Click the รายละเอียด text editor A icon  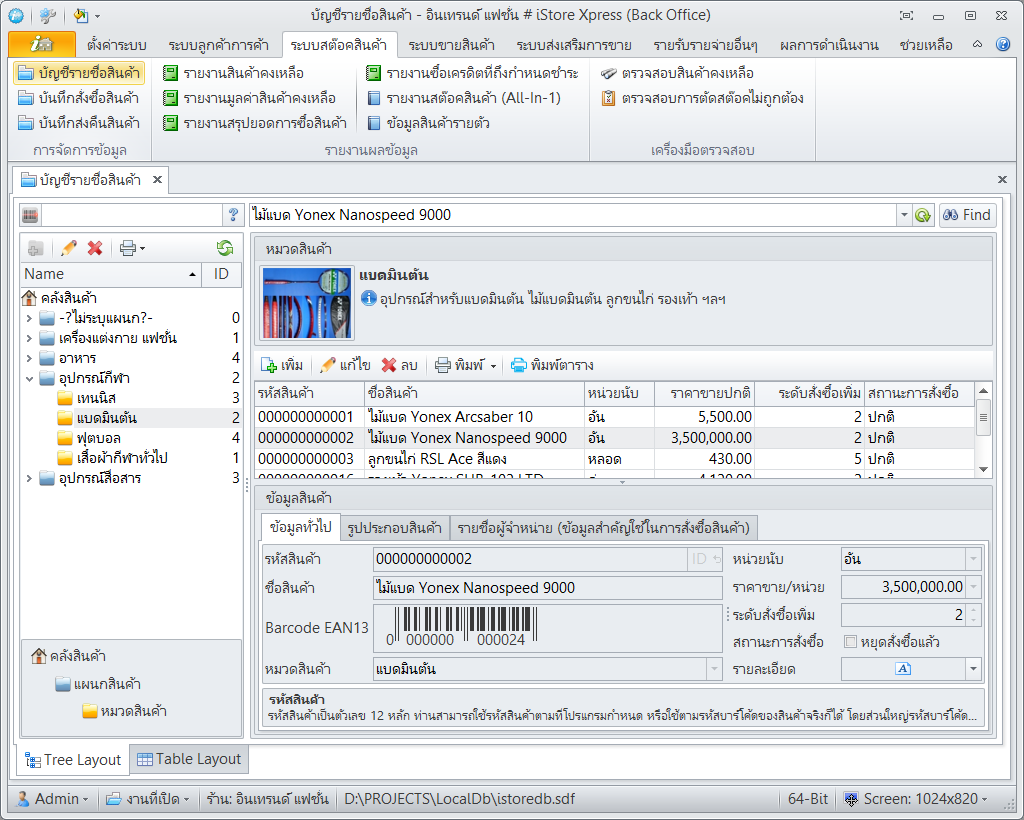pyautogui.click(x=903, y=669)
